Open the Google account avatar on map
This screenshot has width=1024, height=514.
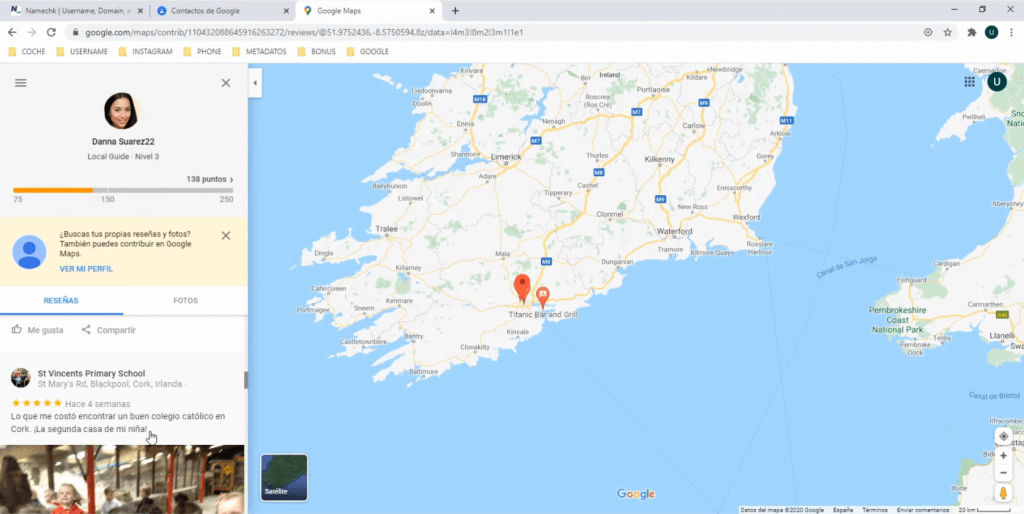[x=997, y=82]
